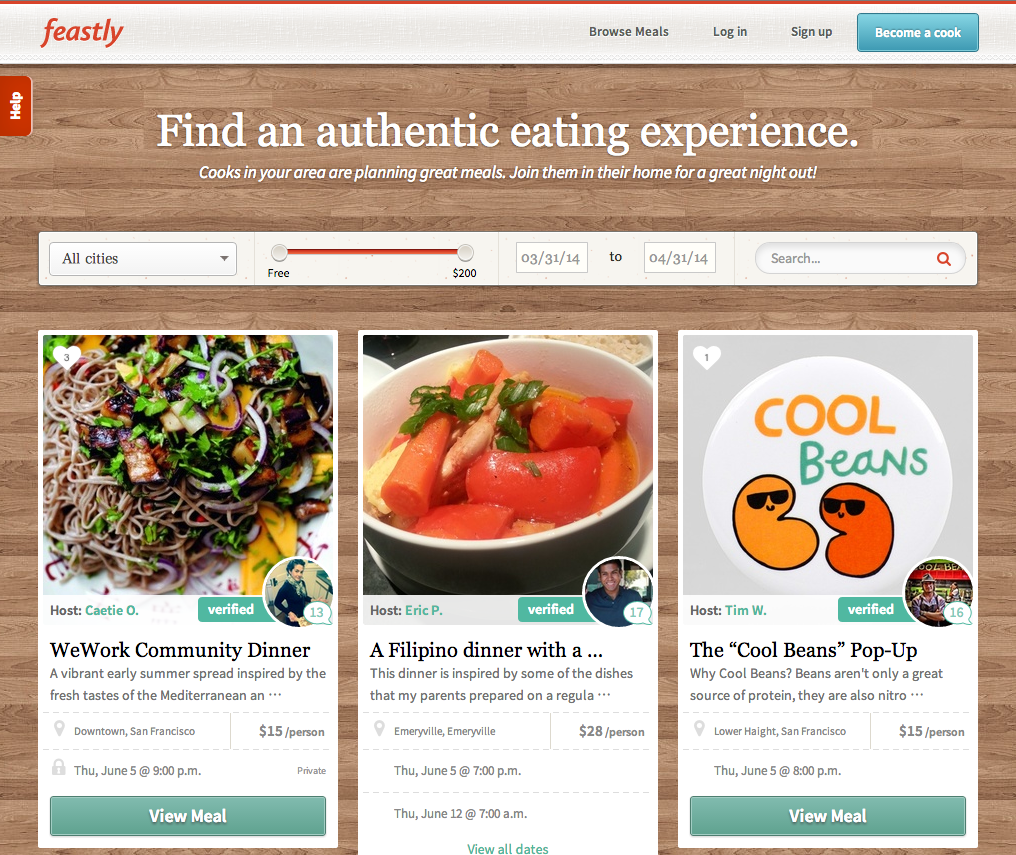The width and height of the screenshot is (1016, 855).
Task: Click the red search magnifier icon
Action: (x=943, y=259)
